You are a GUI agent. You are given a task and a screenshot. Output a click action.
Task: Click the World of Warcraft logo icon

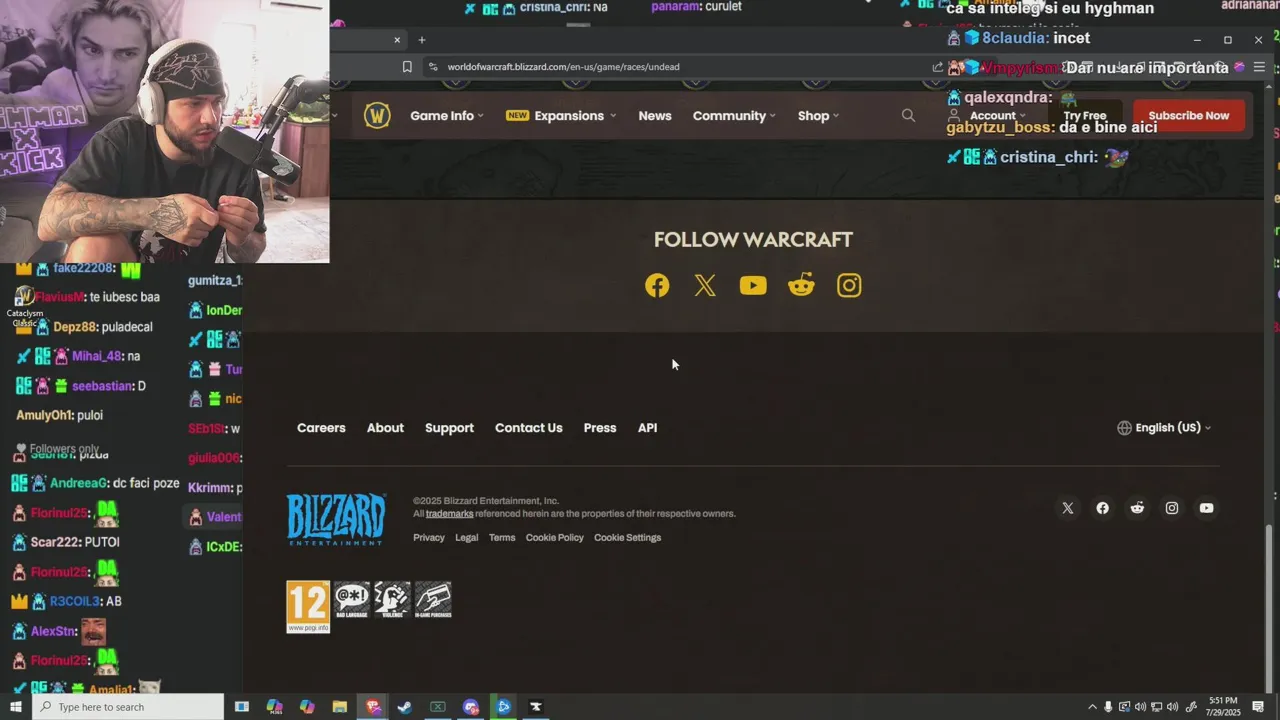377,116
